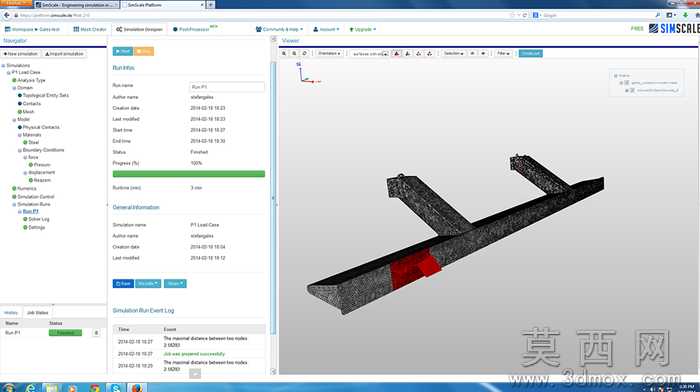Collapse the Simulation Runs node

pos(14,204)
